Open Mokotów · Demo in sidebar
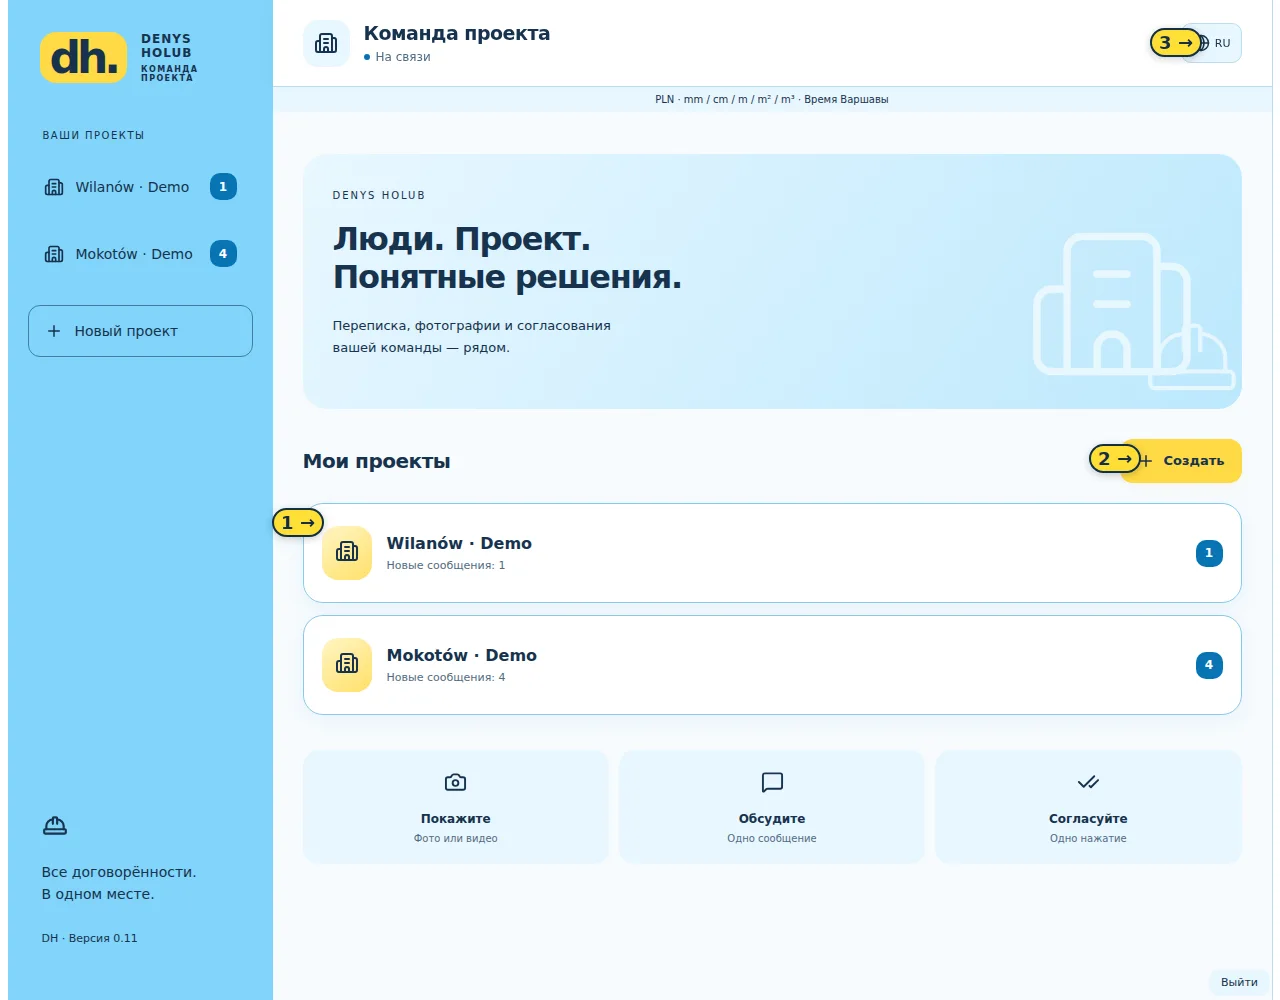Viewport: 1280px width, 1000px height. pyautogui.click(x=140, y=254)
